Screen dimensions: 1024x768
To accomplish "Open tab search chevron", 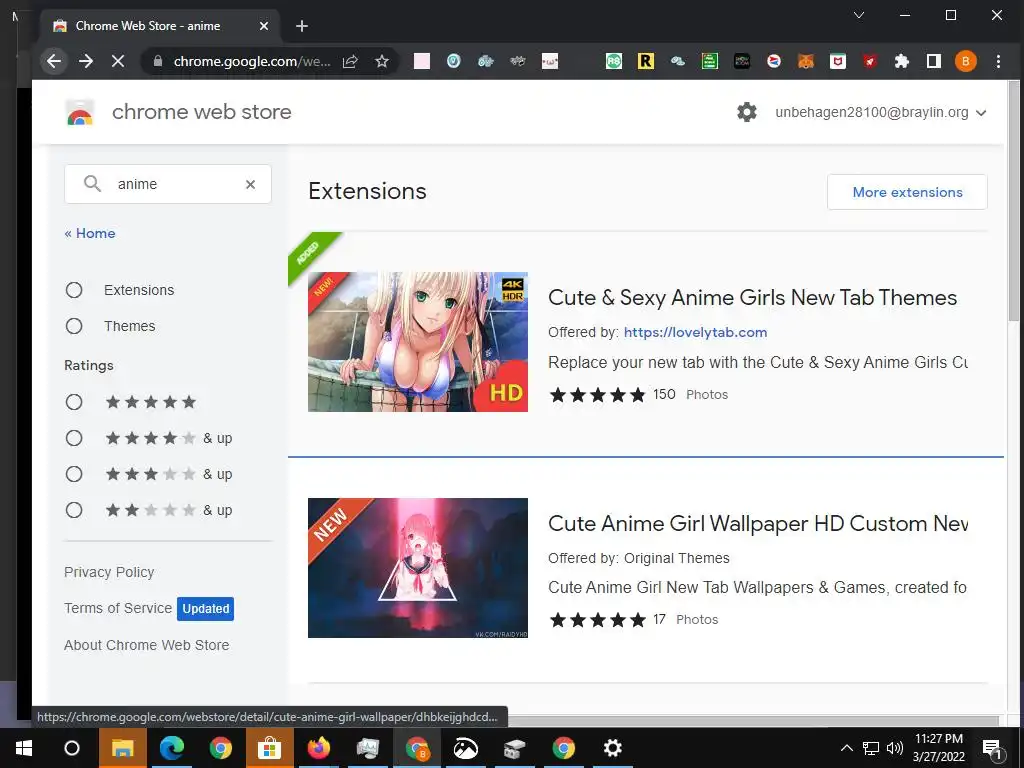I will (x=859, y=15).
